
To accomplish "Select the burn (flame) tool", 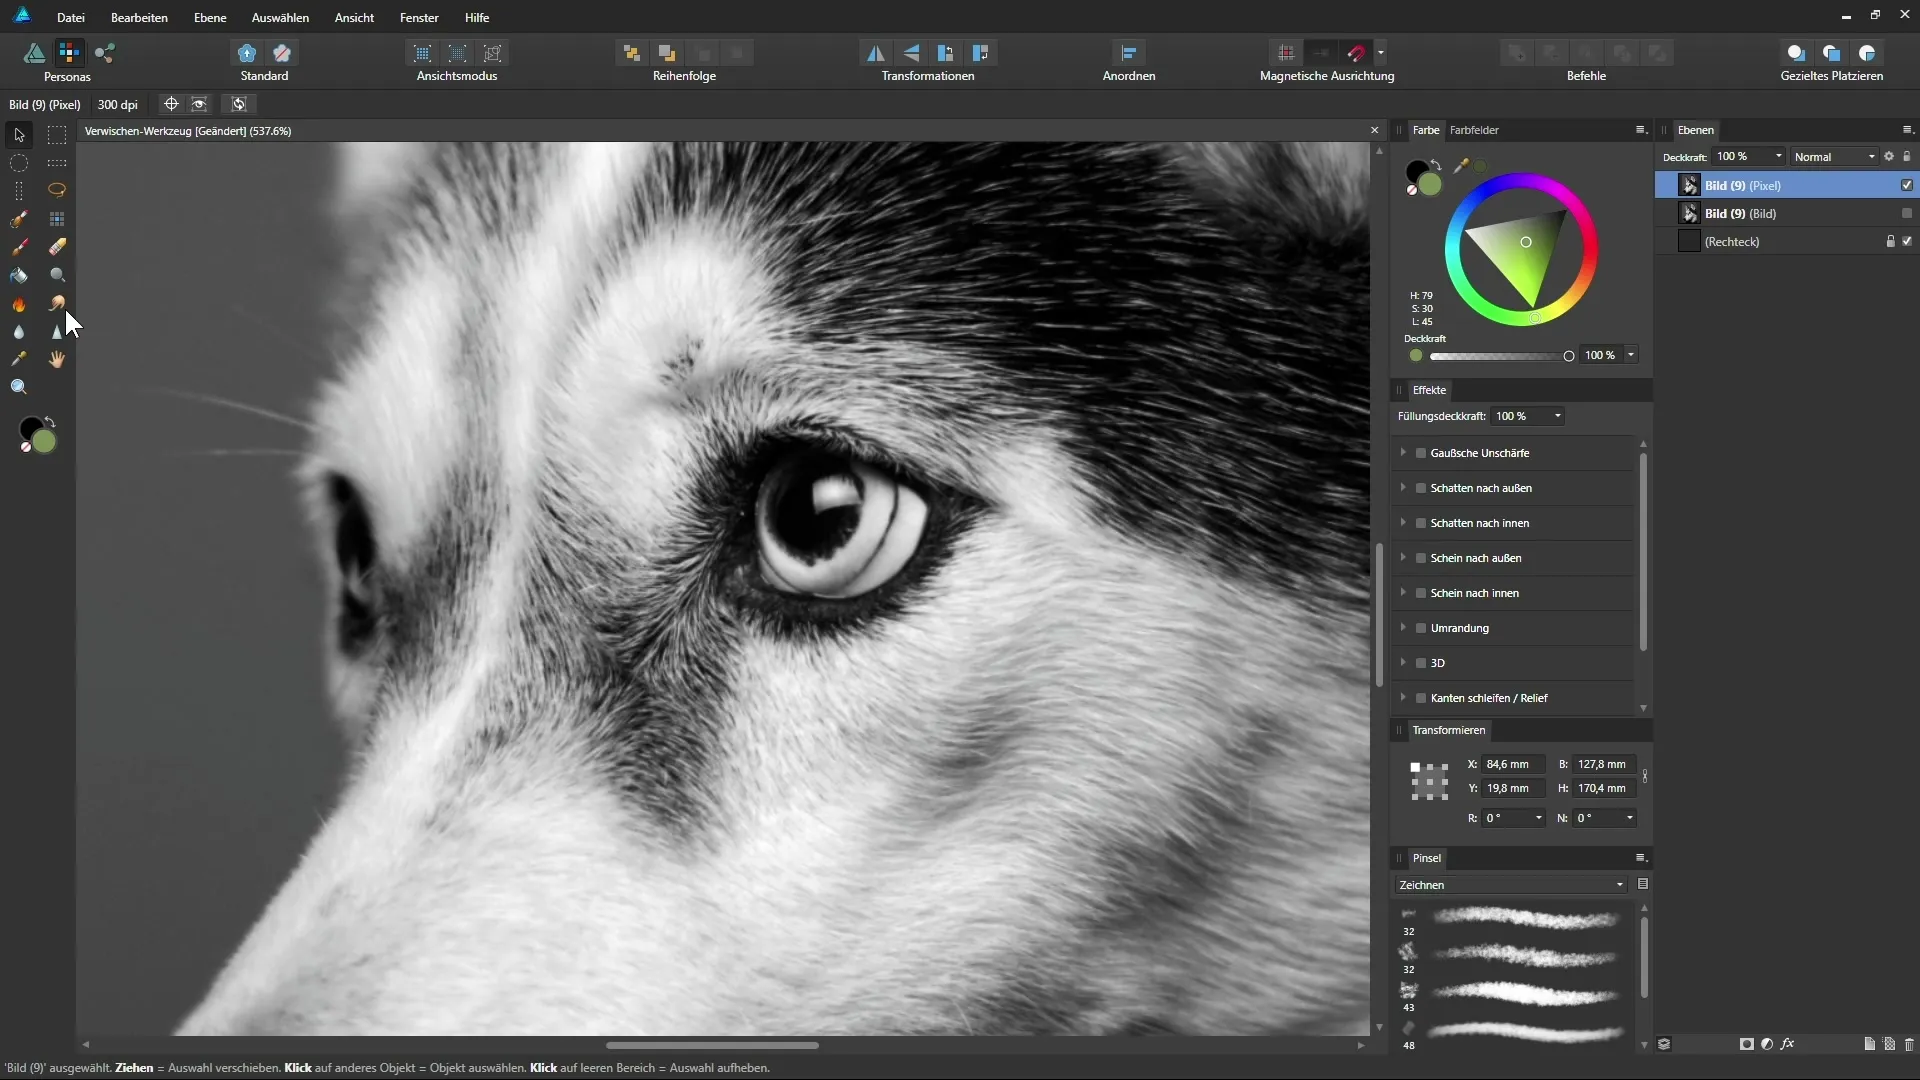I will (x=19, y=304).
